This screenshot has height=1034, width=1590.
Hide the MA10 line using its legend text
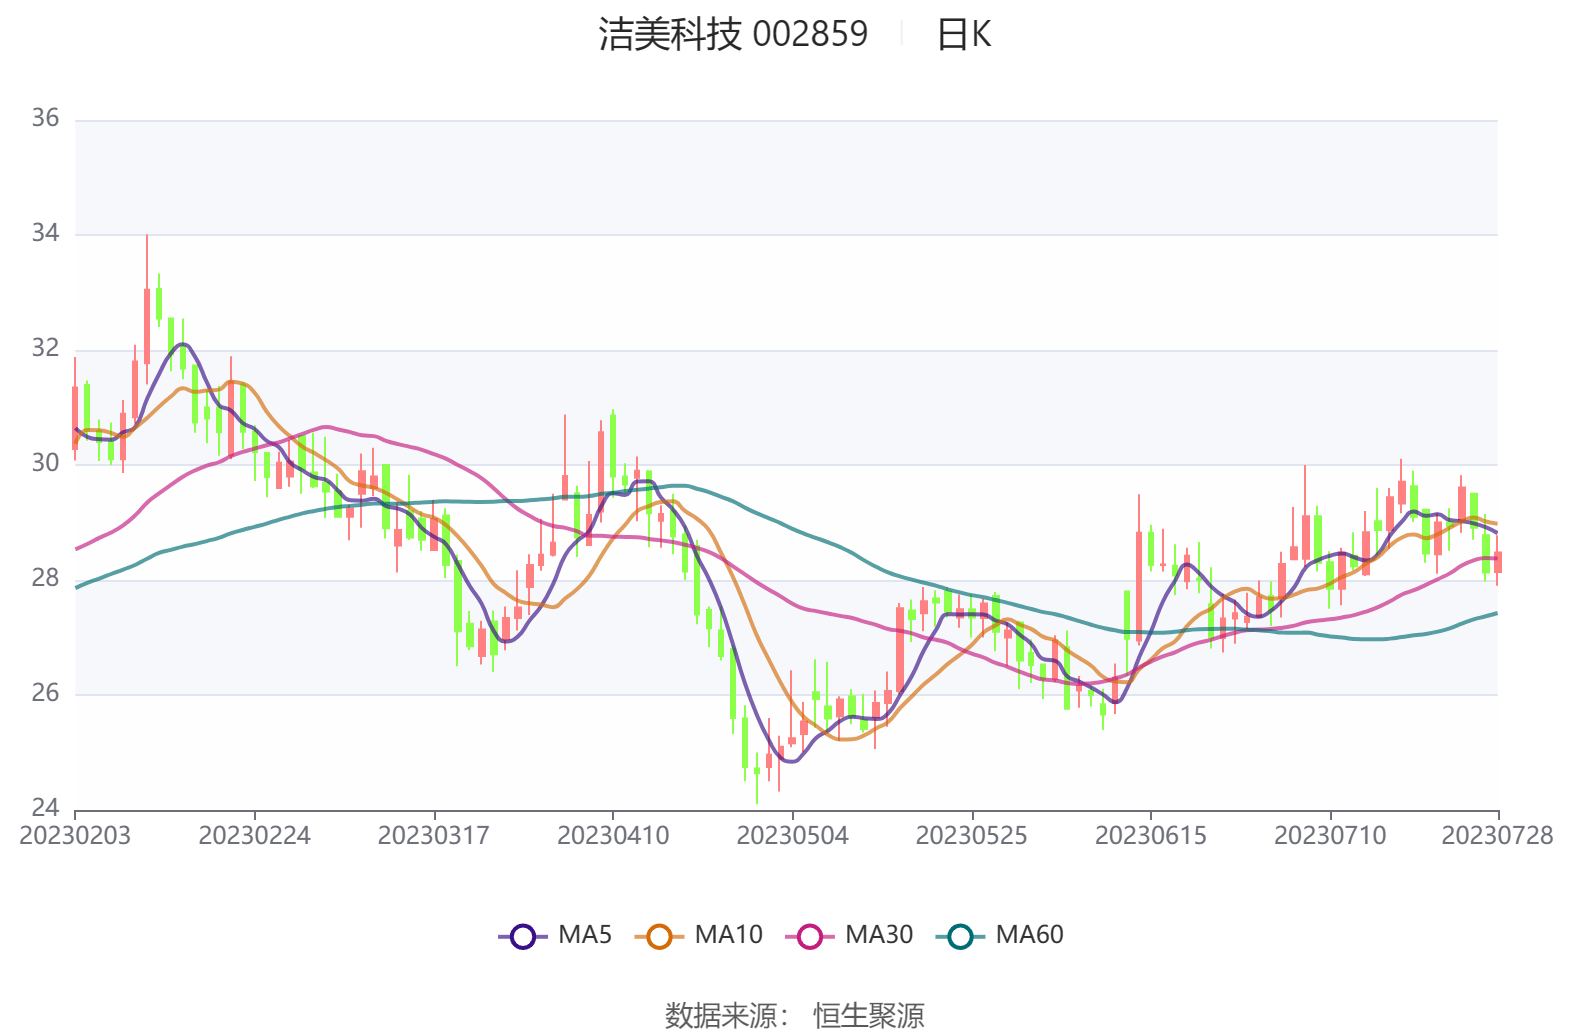[728, 935]
